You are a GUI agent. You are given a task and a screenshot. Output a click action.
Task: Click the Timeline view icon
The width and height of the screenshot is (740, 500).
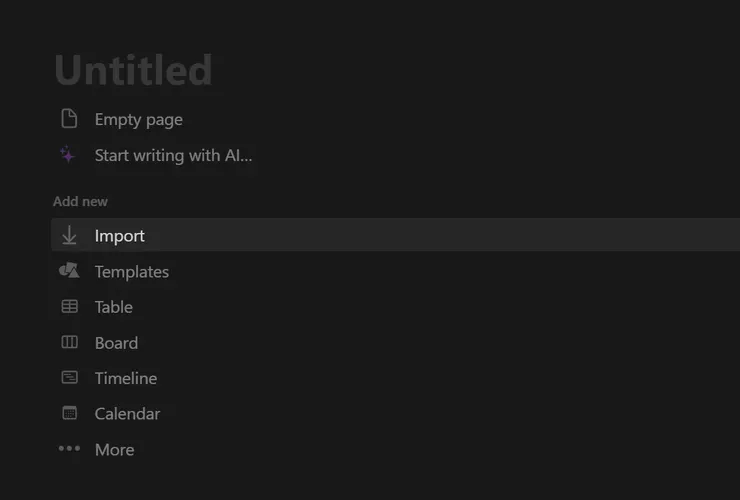69,378
